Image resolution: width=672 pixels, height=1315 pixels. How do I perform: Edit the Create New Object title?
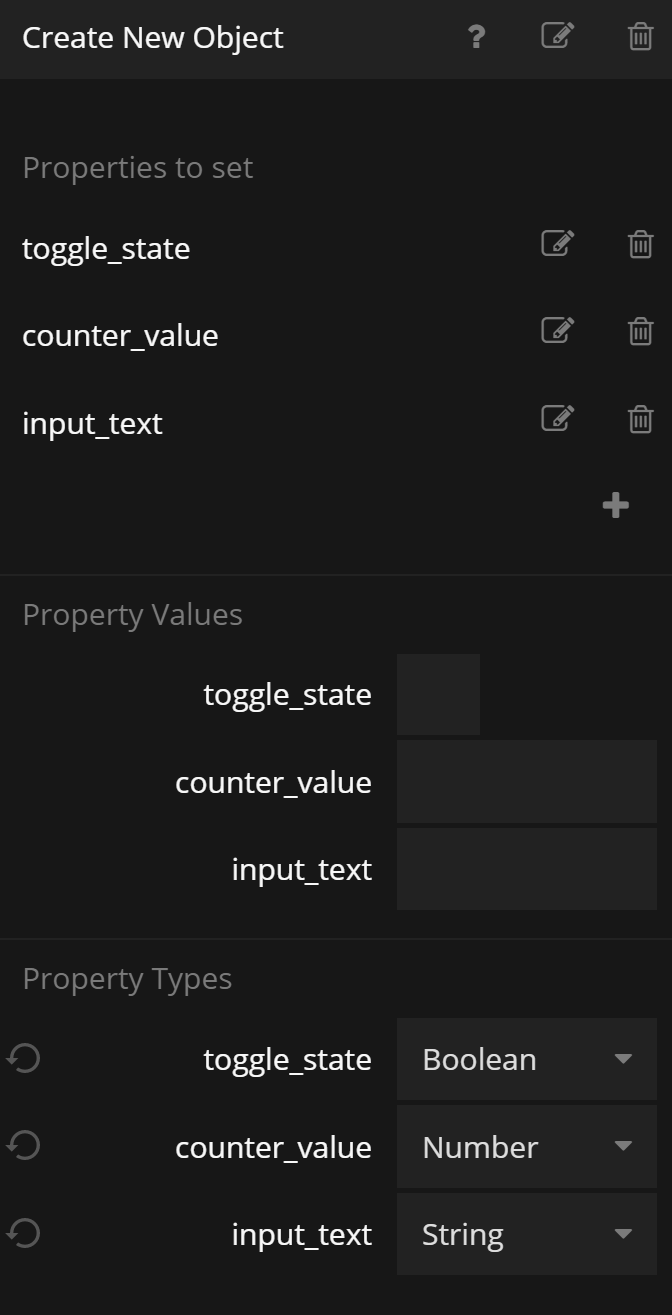pyautogui.click(x=557, y=37)
